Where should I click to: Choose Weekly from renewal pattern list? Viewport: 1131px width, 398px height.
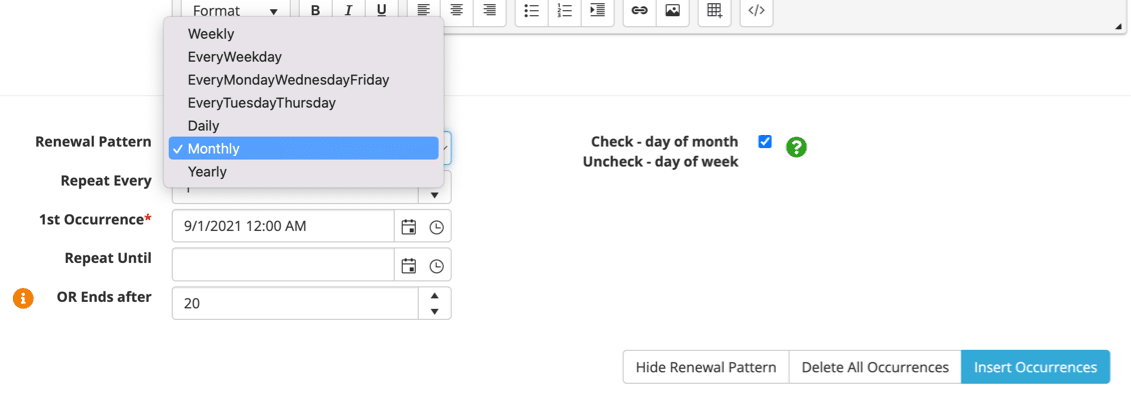(304, 33)
